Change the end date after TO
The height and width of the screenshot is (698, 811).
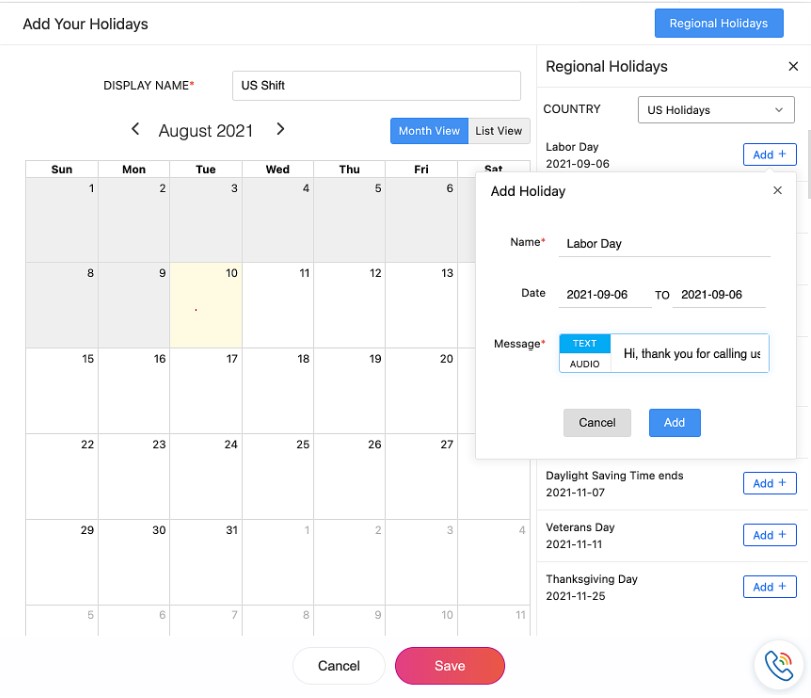[718, 295]
